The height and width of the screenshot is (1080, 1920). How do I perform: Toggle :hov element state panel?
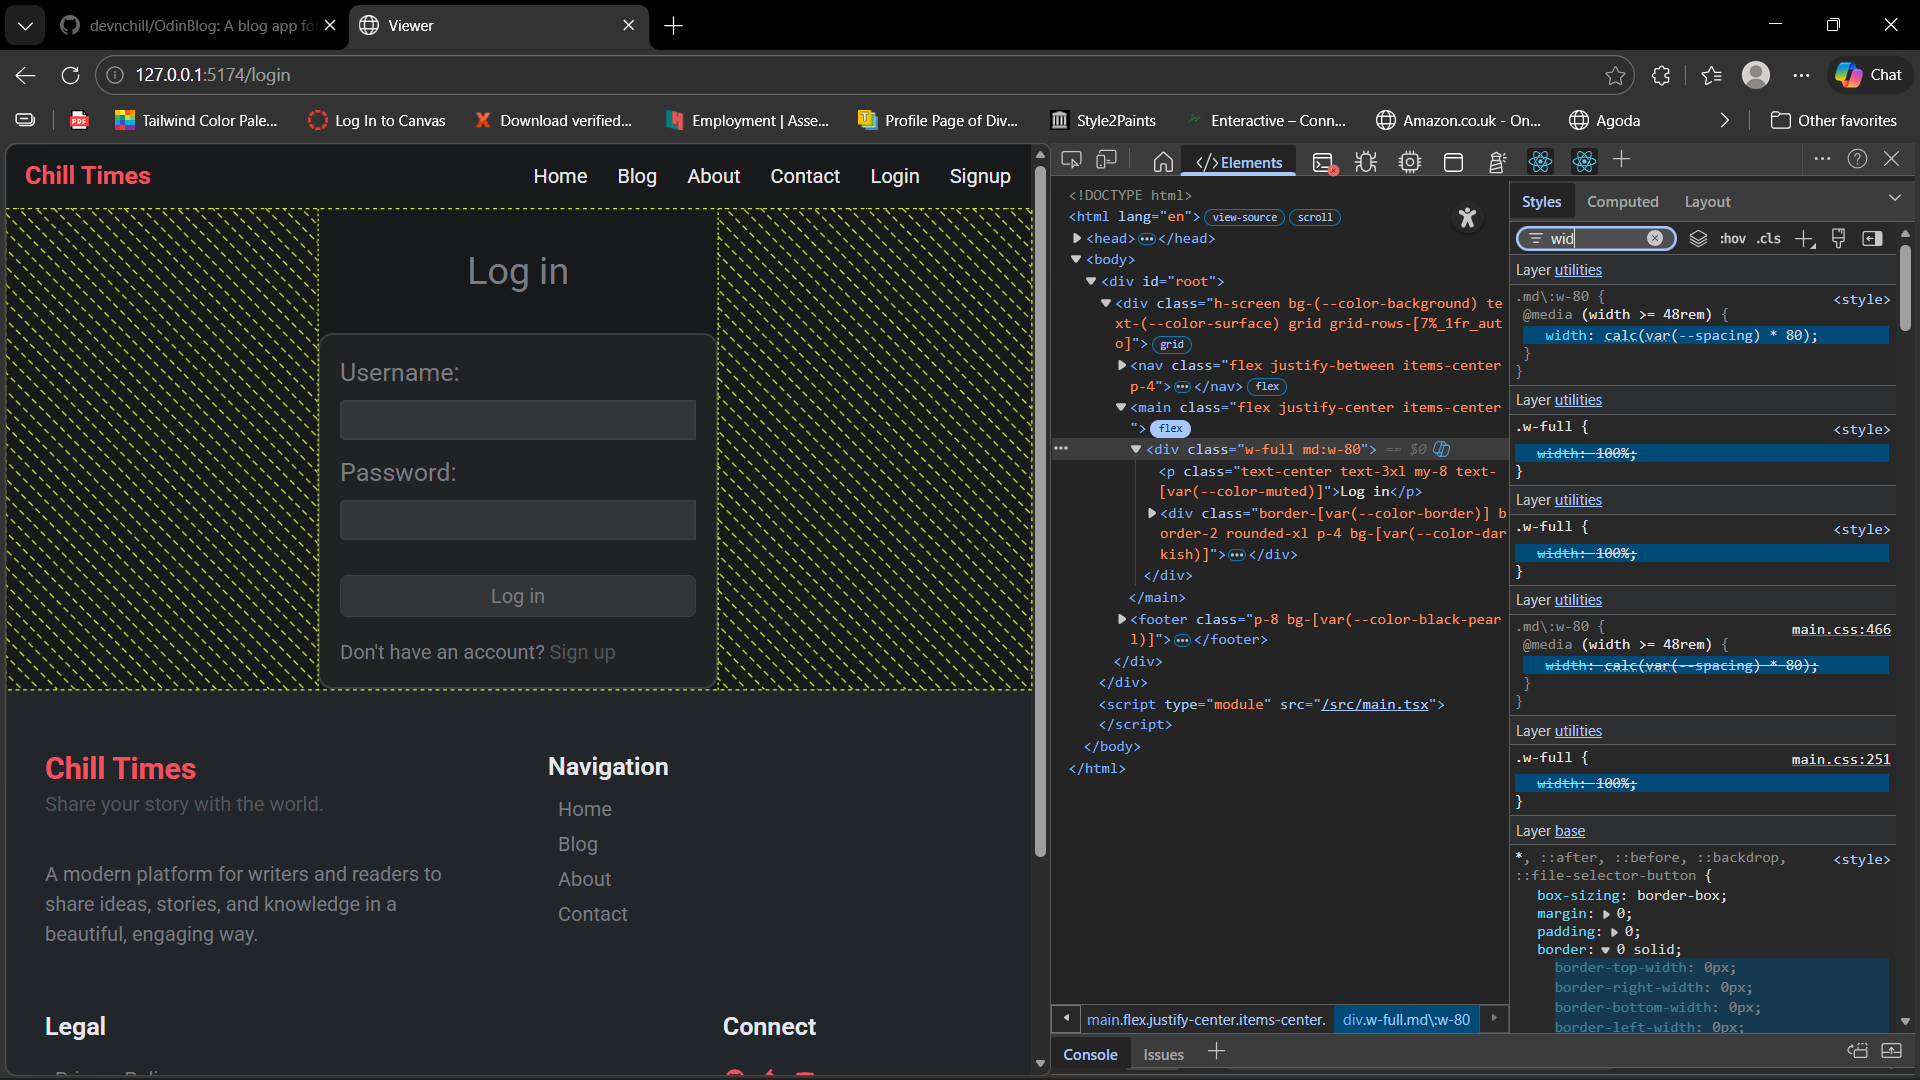(x=1732, y=239)
